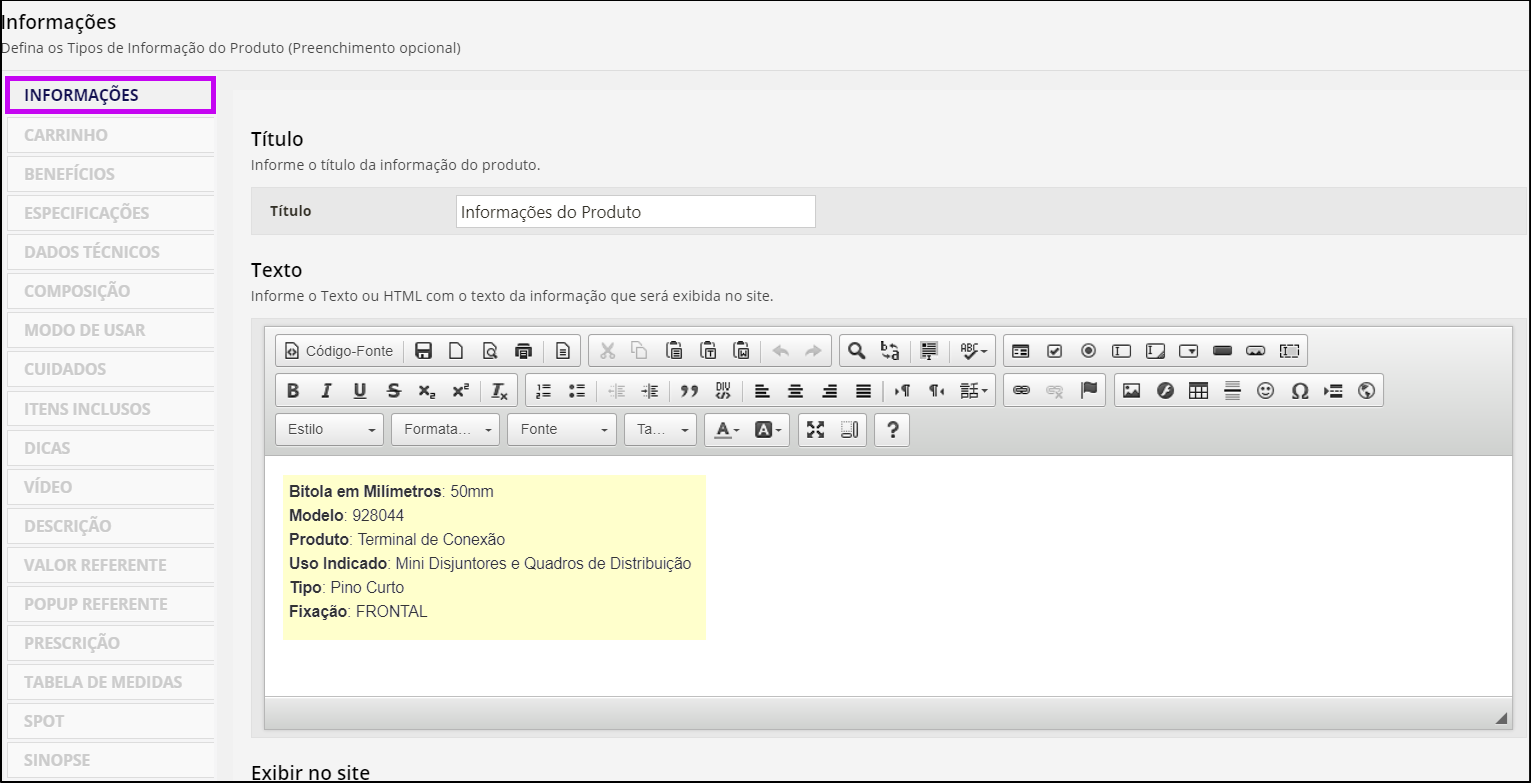
Task: Open the Tamanho font size dropdown
Action: 661,430
